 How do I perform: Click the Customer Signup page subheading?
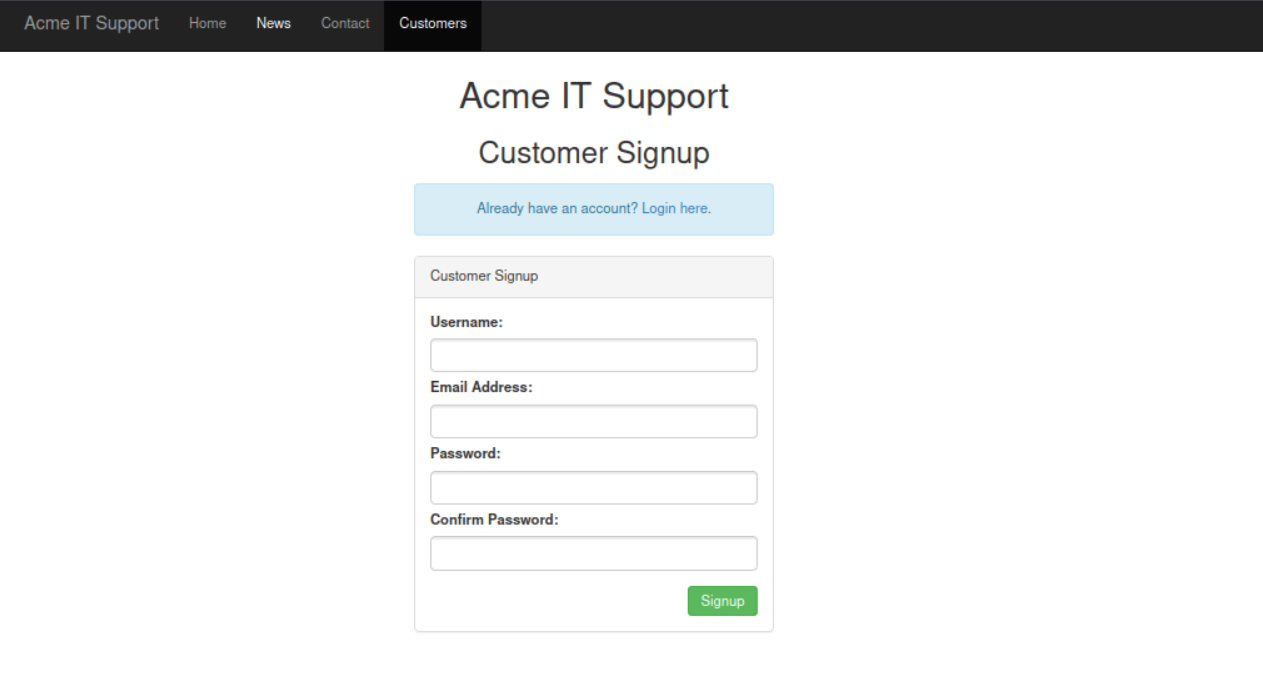[x=594, y=153]
